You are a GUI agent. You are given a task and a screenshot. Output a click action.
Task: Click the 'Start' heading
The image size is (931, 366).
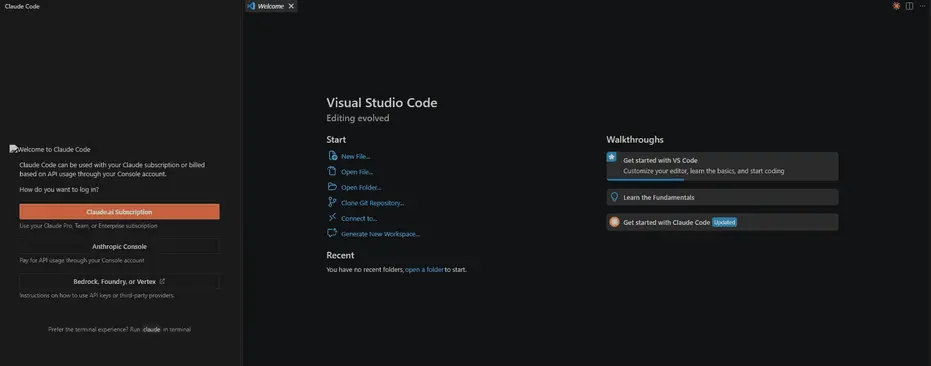tap(336, 140)
